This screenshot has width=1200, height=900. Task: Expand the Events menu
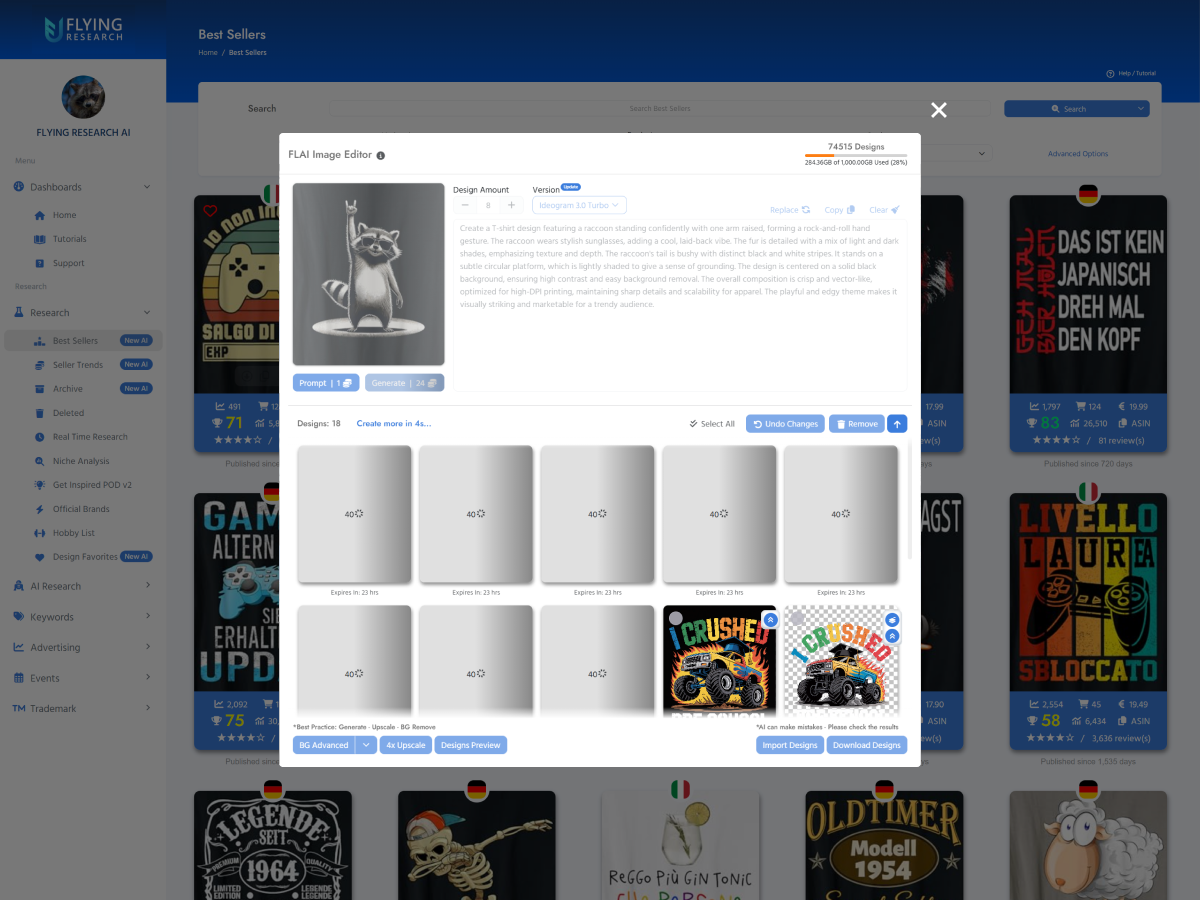(x=83, y=678)
